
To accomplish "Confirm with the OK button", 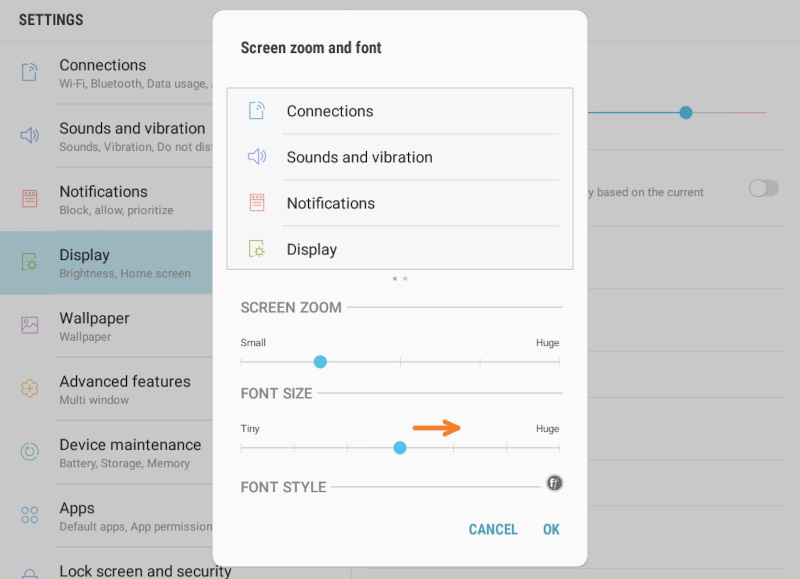I will coord(551,529).
